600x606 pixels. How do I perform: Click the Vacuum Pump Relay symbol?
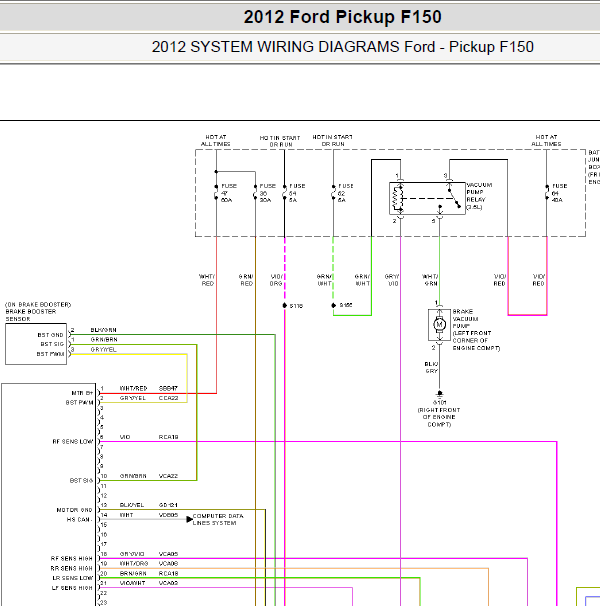click(x=419, y=198)
